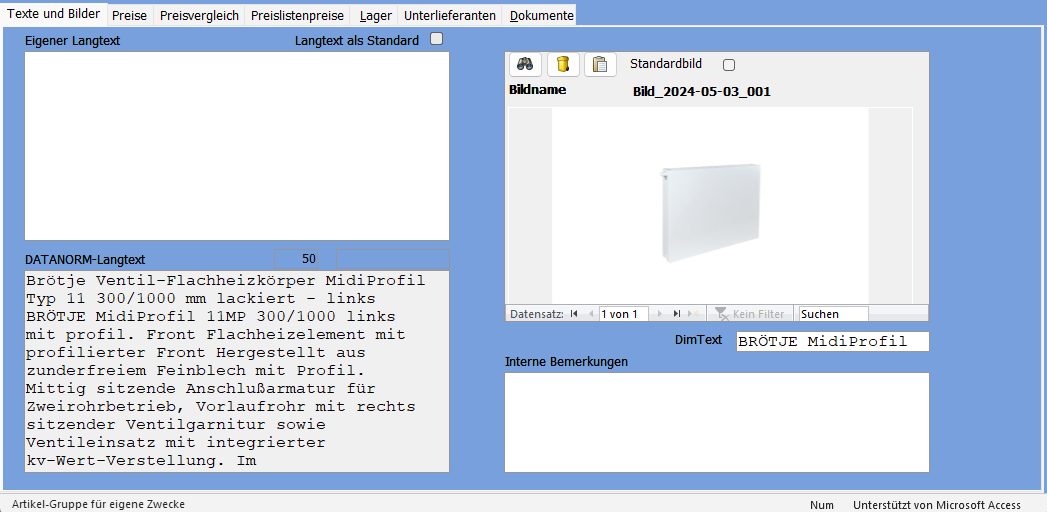Click empty gray field next to 50
1047x512 pixels.
pos(393,258)
